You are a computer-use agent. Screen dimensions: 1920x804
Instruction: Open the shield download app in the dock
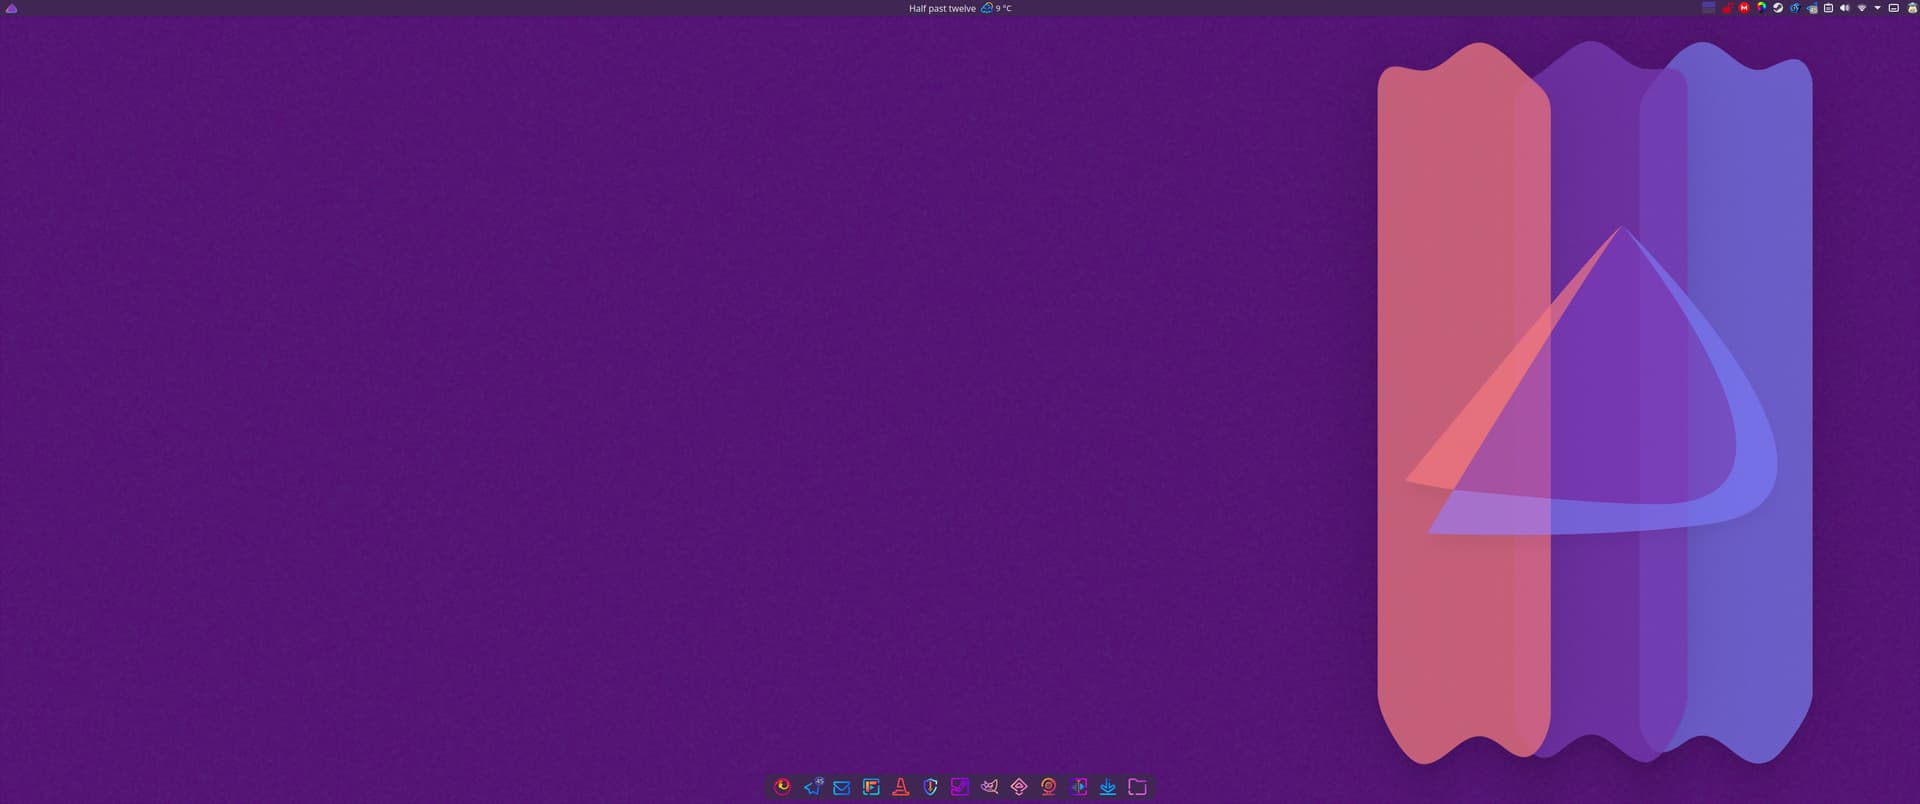pos(930,787)
